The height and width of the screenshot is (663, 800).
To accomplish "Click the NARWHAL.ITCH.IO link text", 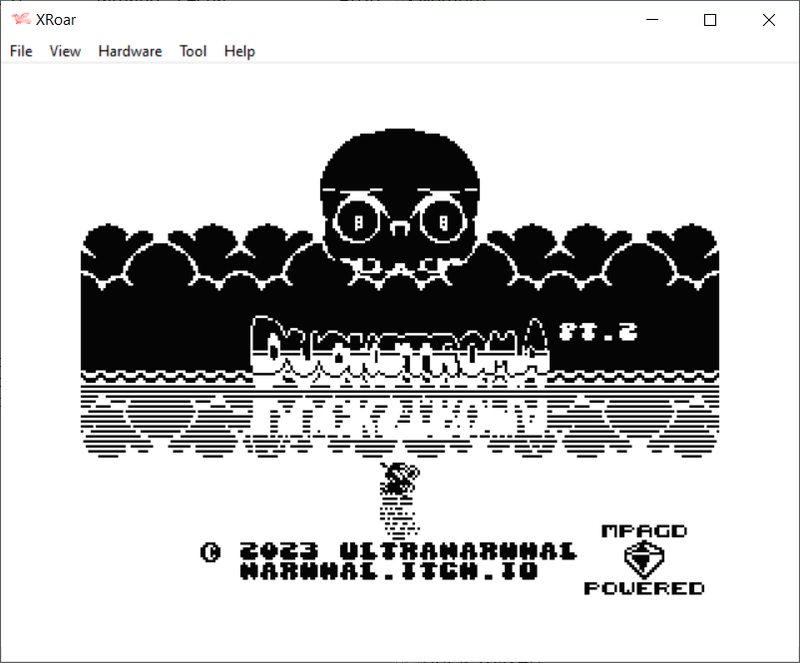I will point(389,571).
